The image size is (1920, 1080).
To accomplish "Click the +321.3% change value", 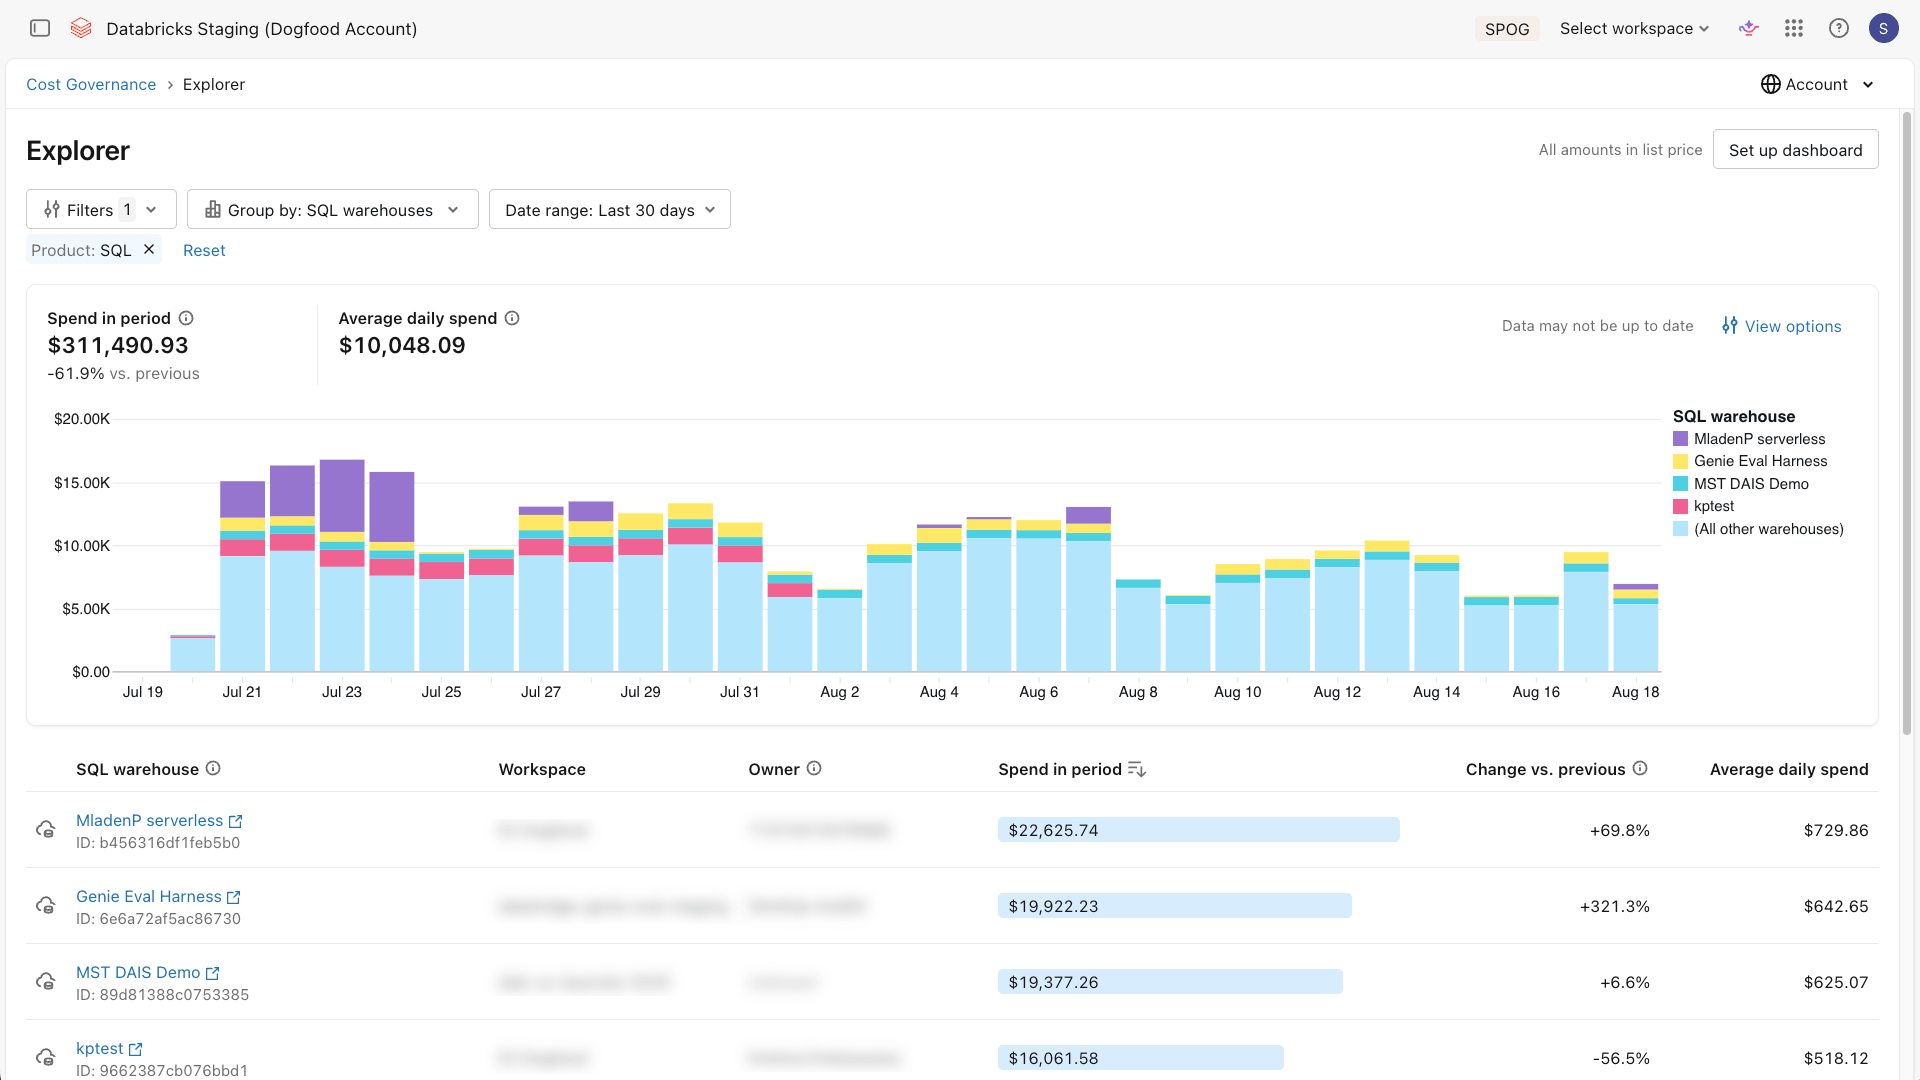I will click(x=1615, y=906).
